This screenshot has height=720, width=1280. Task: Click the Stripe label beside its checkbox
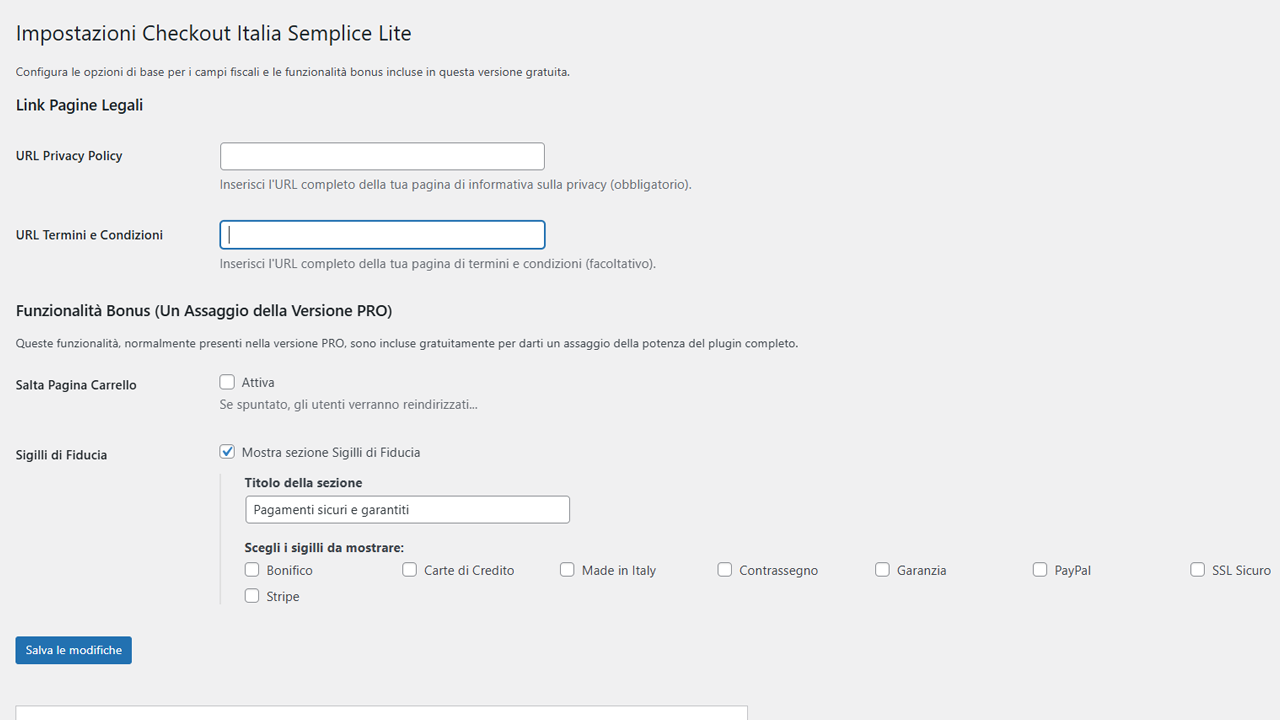click(x=281, y=595)
